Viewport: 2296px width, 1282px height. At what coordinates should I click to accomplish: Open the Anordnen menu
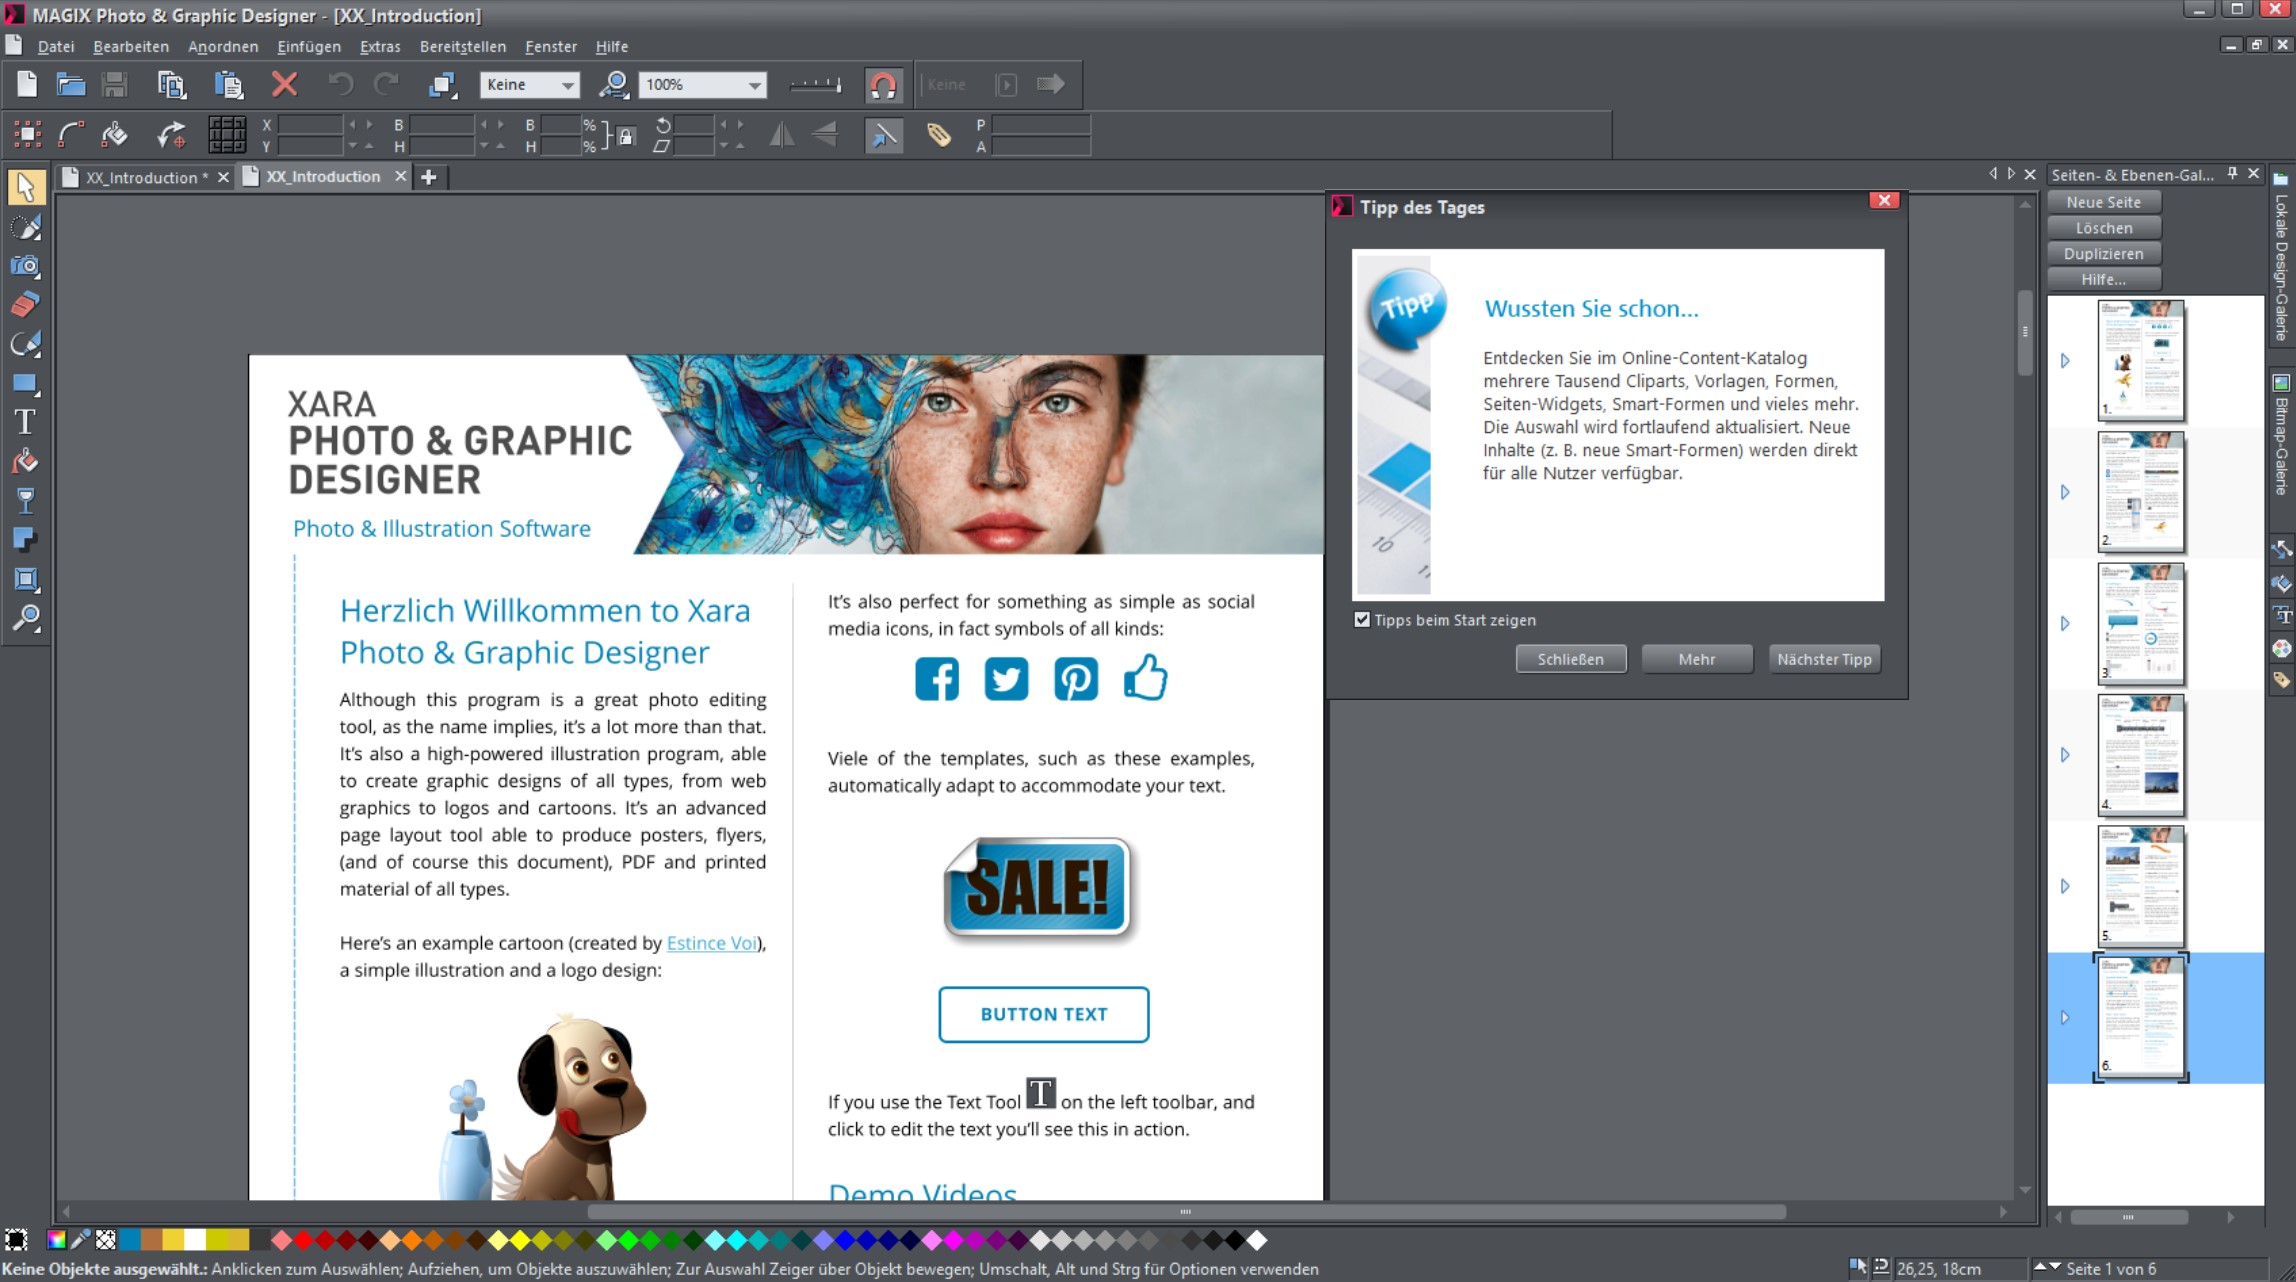[223, 46]
